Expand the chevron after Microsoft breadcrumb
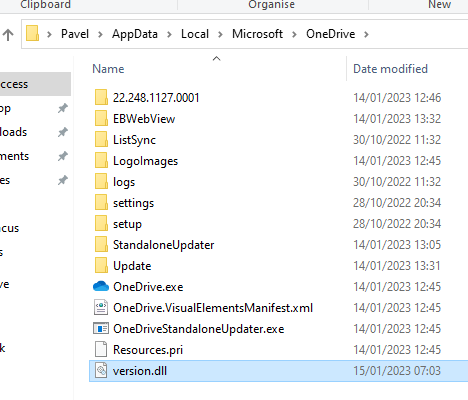This screenshot has height=400, width=468. [294, 34]
